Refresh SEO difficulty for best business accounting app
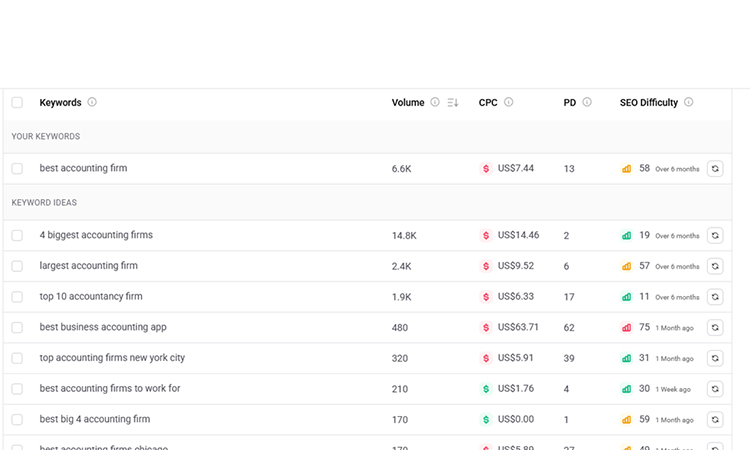This screenshot has height=450, width=750. click(x=715, y=327)
